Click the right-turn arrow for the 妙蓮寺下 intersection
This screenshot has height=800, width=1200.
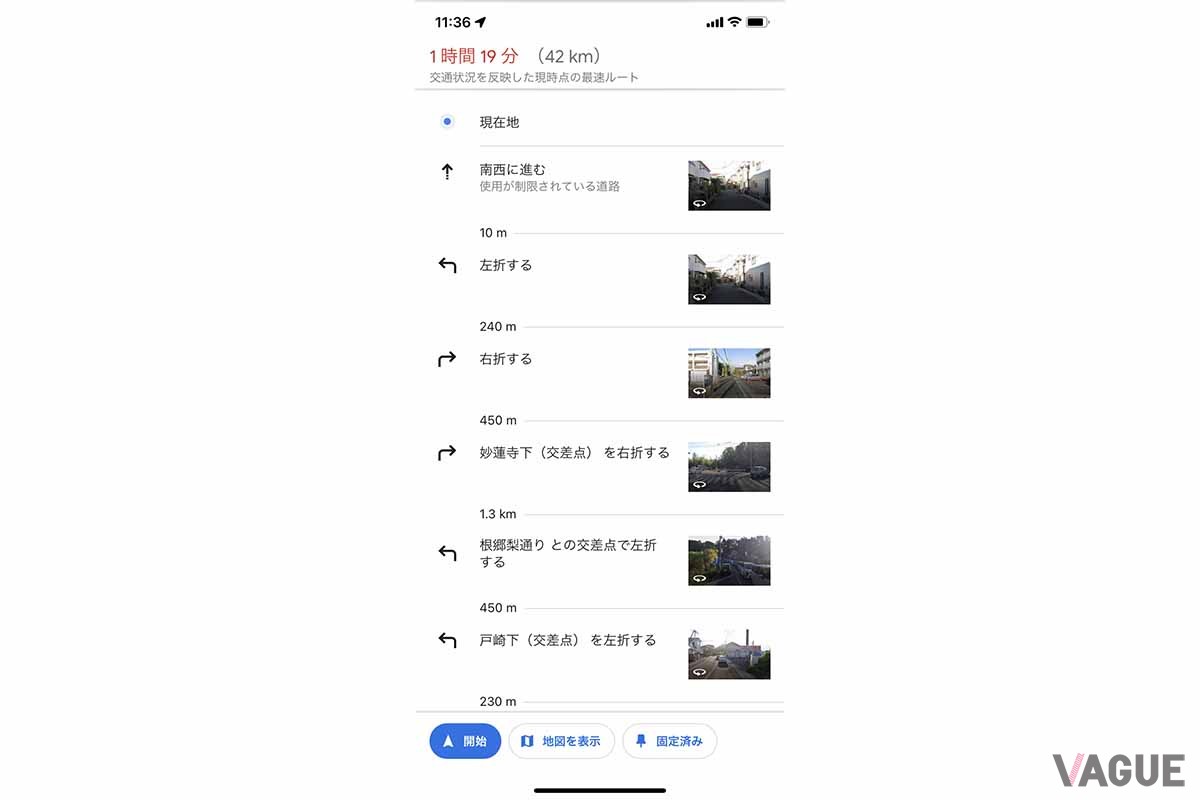pos(447,452)
